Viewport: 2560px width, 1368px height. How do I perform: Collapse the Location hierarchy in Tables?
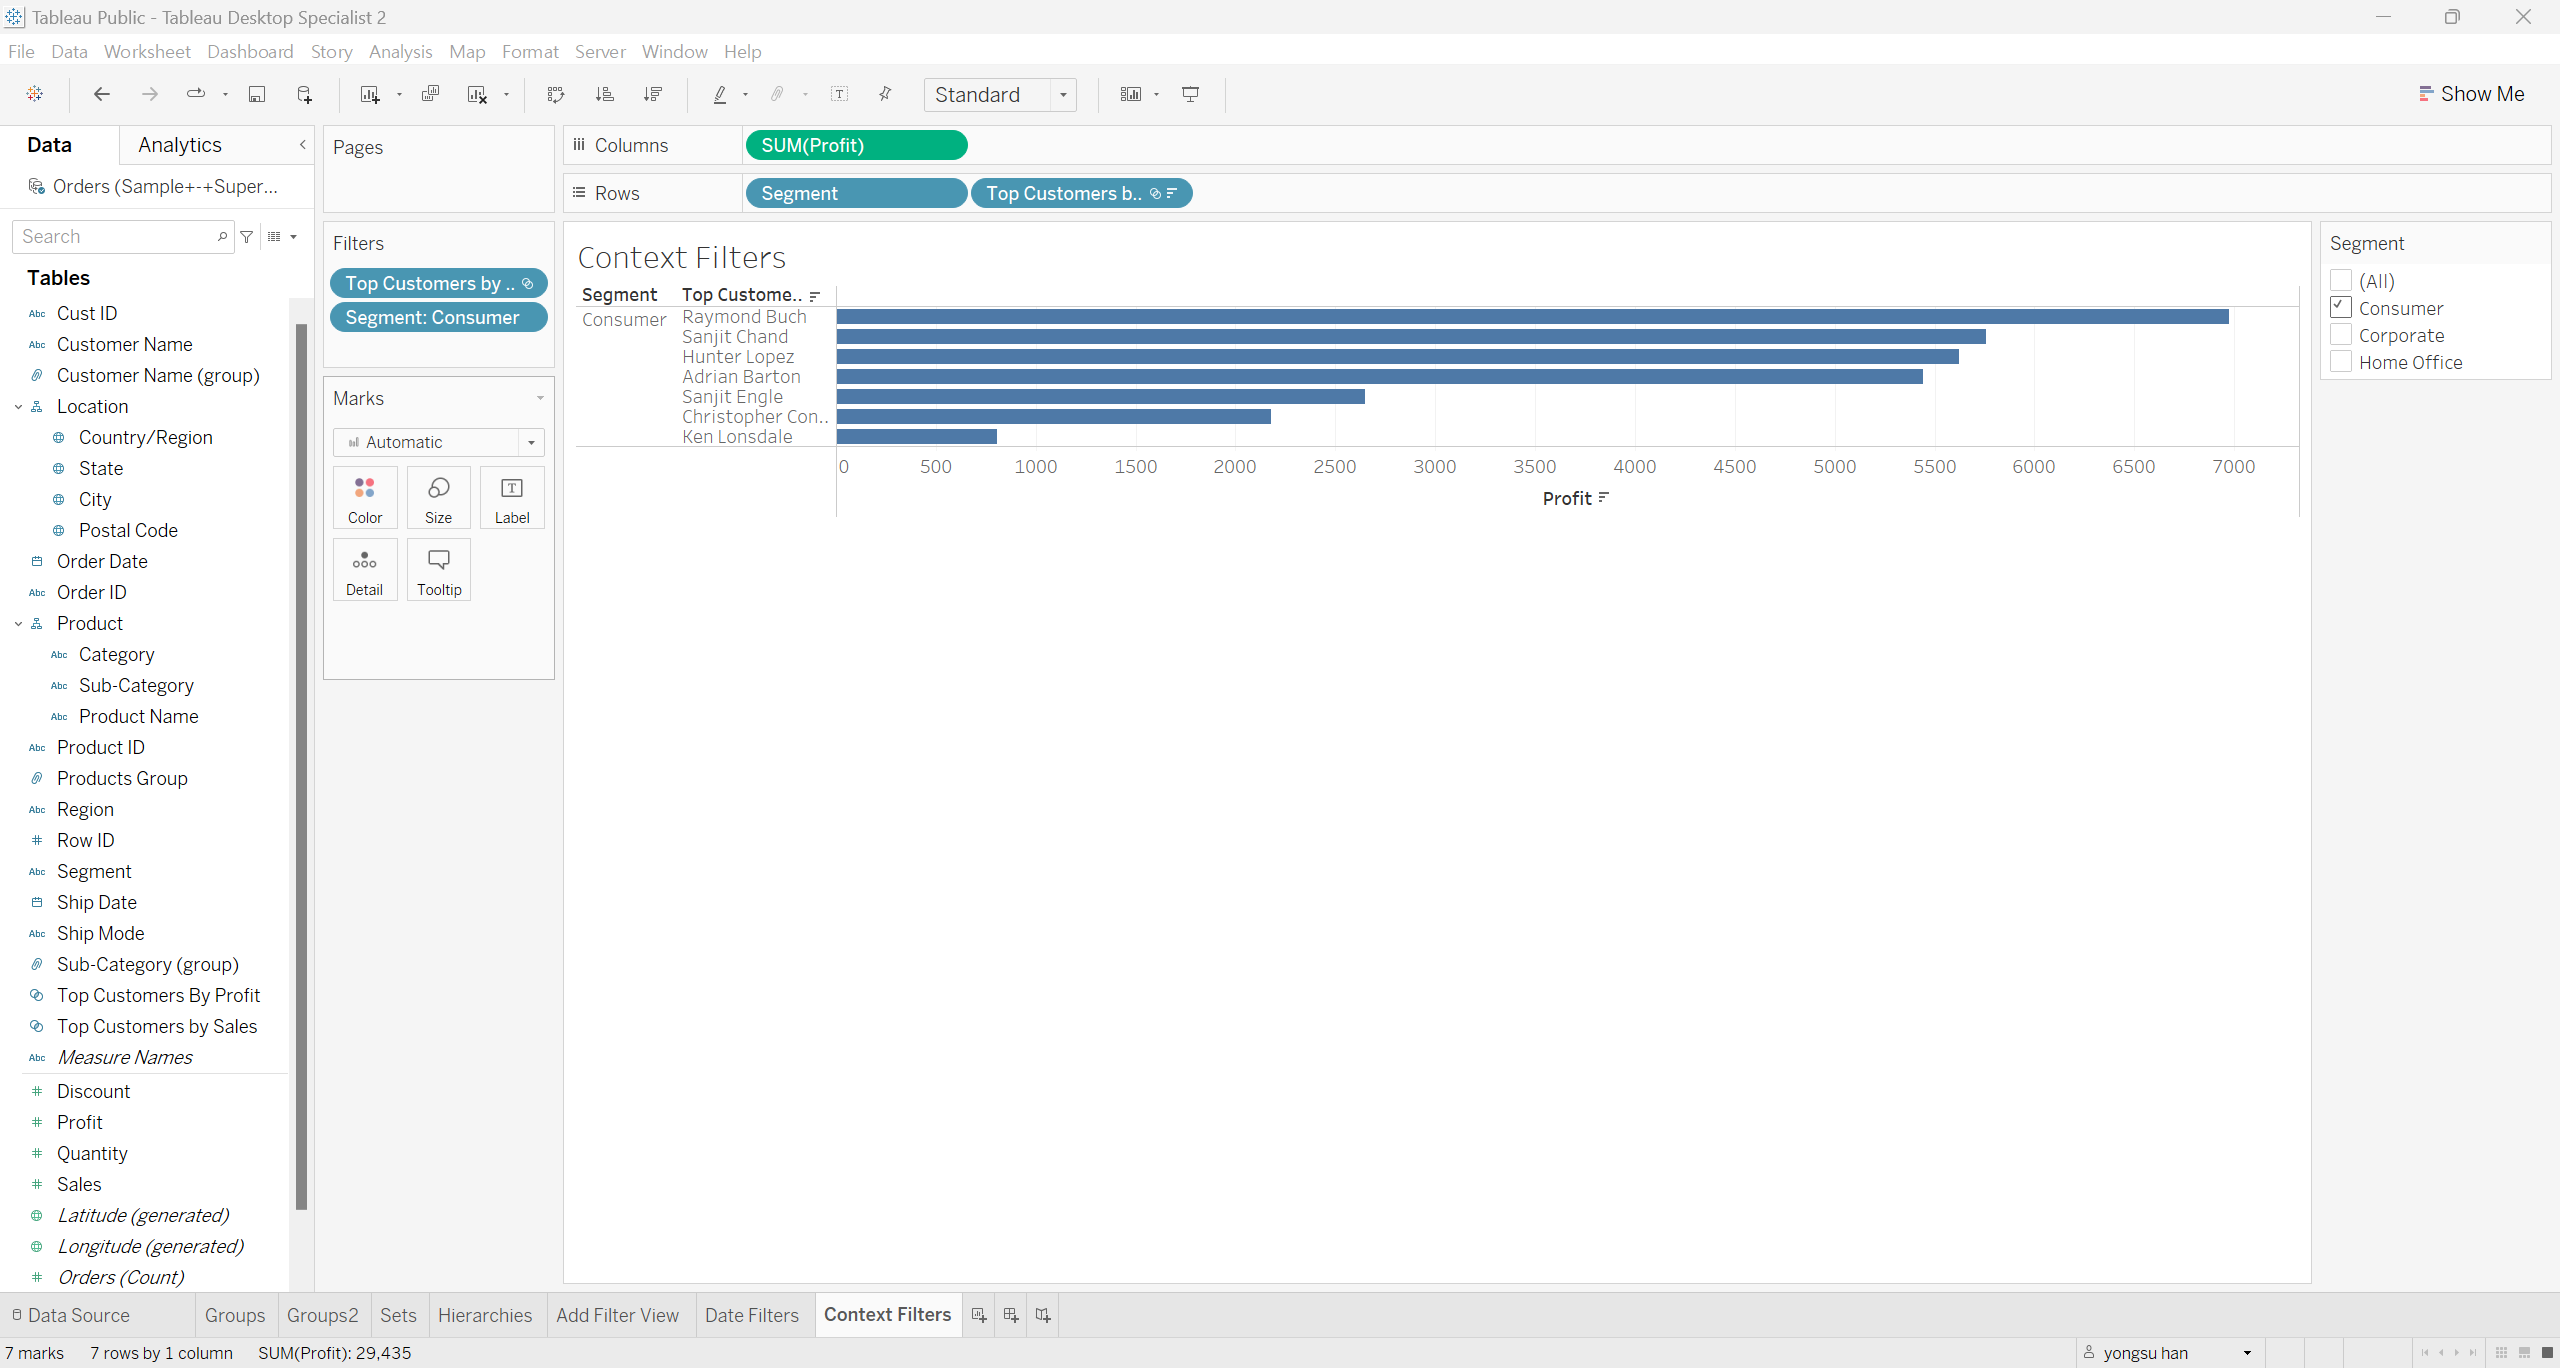(x=18, y=407)
